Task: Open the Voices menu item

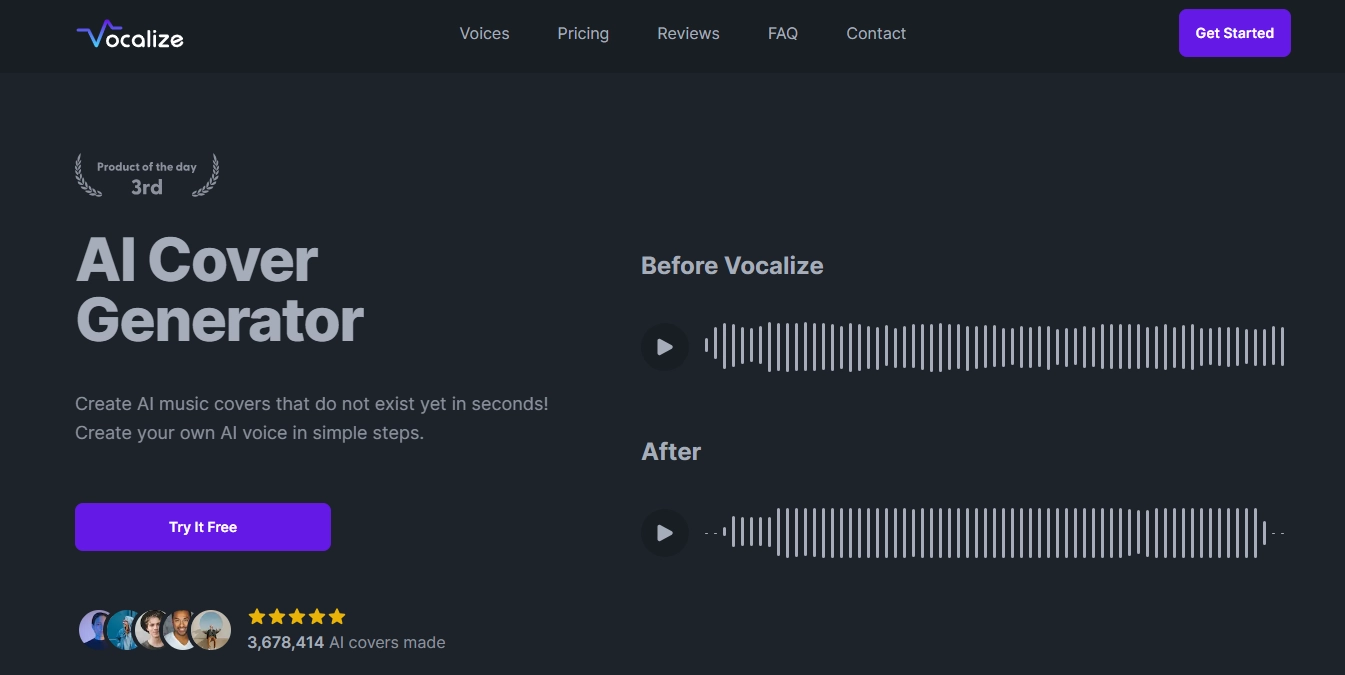Action: click(x=484, y=33)
